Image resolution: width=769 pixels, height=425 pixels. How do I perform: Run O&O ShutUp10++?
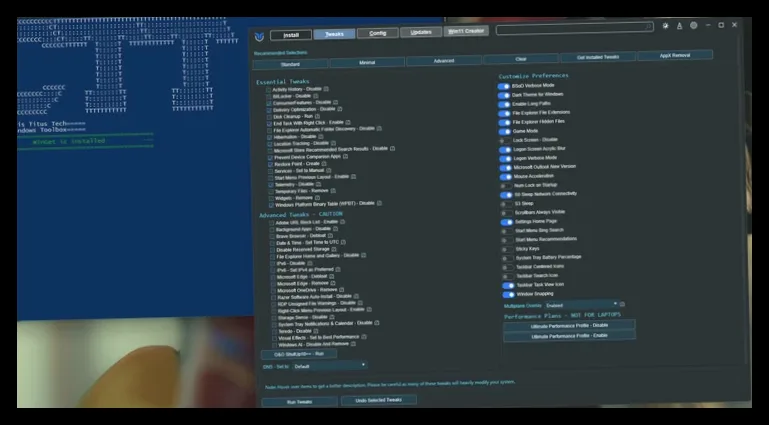pyautogui.click(x=299, y=354)
